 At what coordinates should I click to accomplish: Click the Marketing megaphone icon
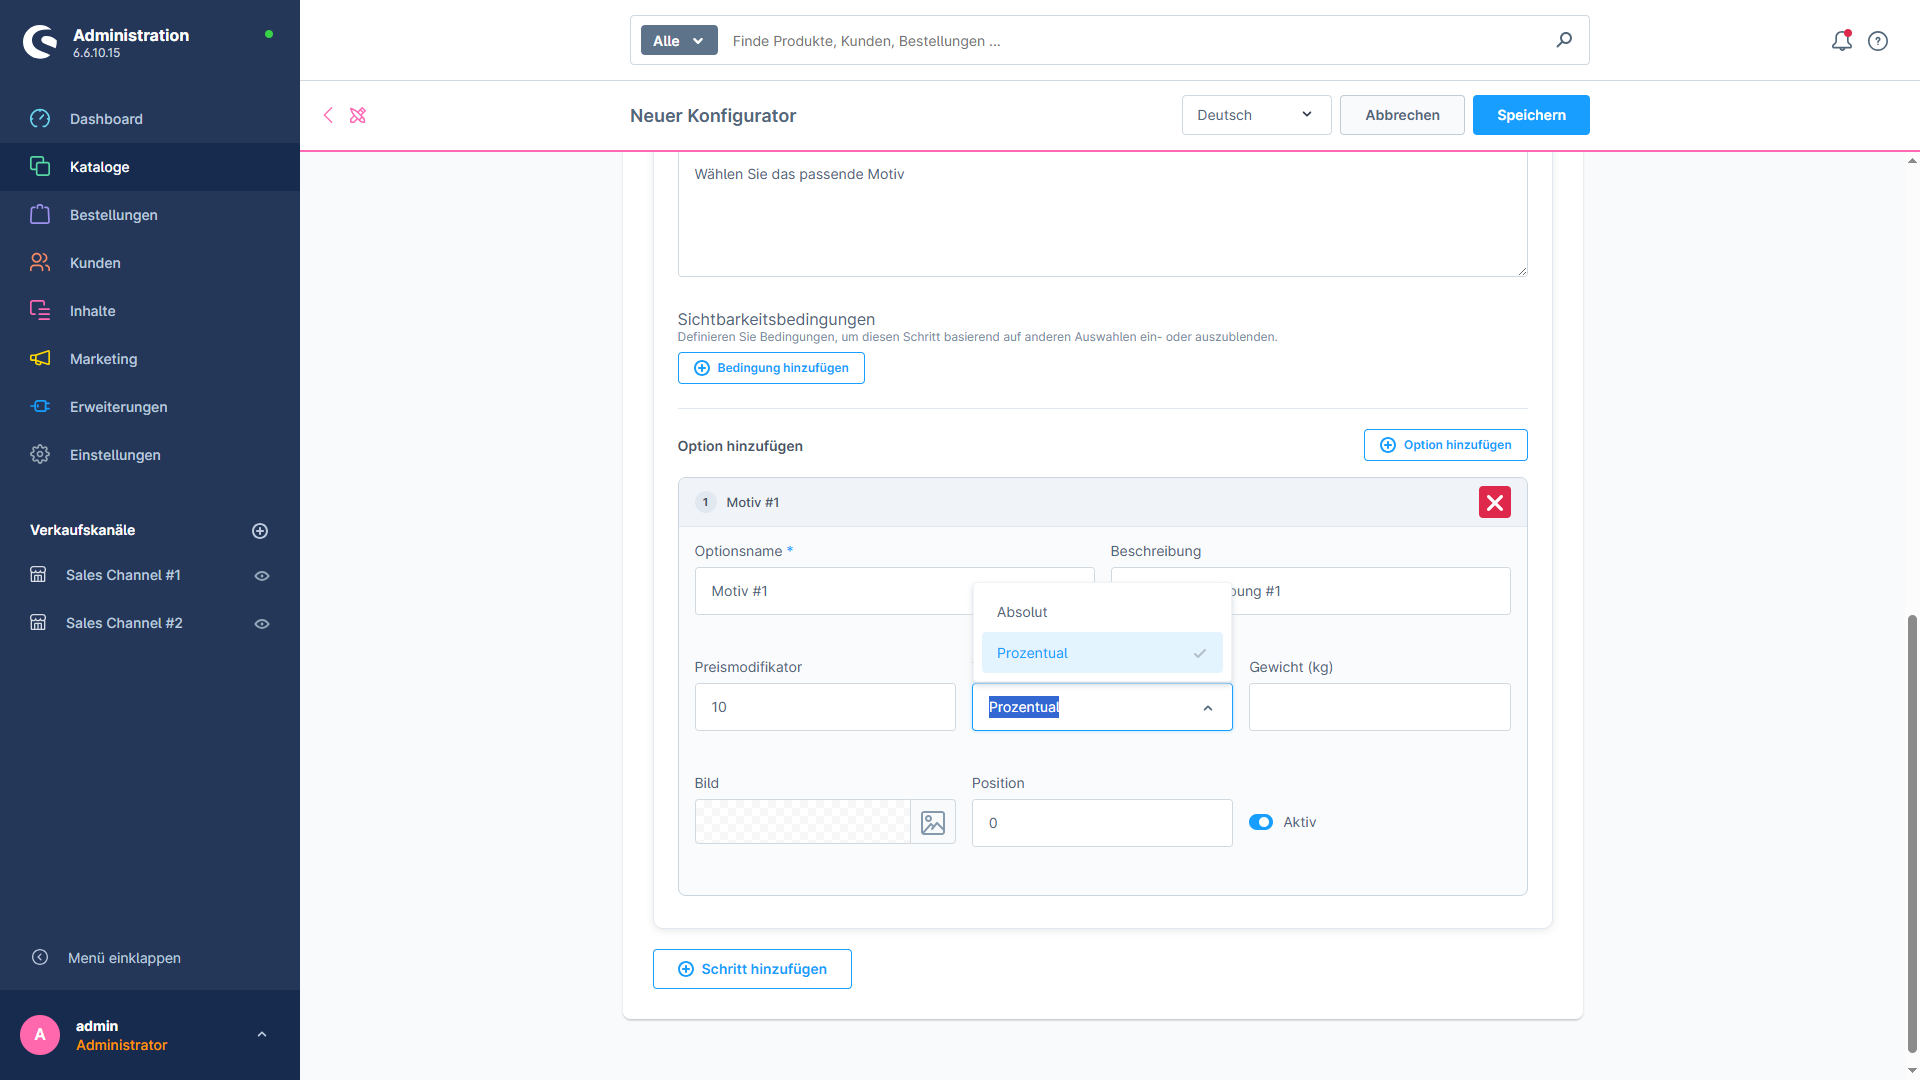point(40,359)
